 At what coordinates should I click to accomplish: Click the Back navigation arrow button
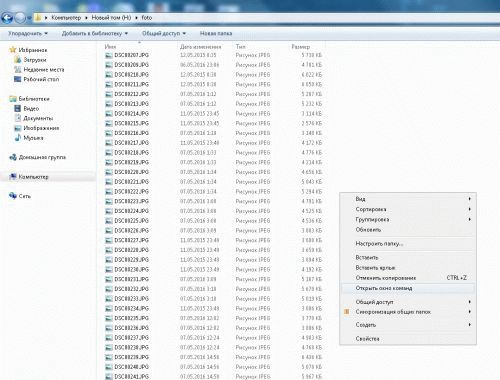[x=7, y=18]
